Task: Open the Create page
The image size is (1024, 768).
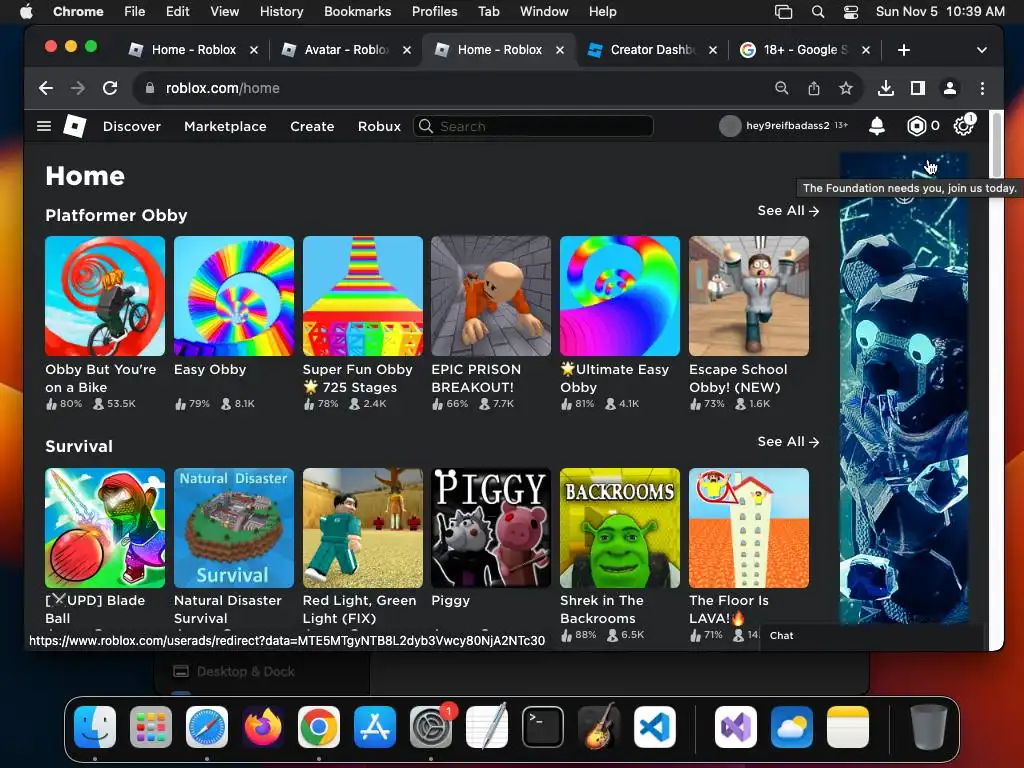Action: tap(312, 126)
